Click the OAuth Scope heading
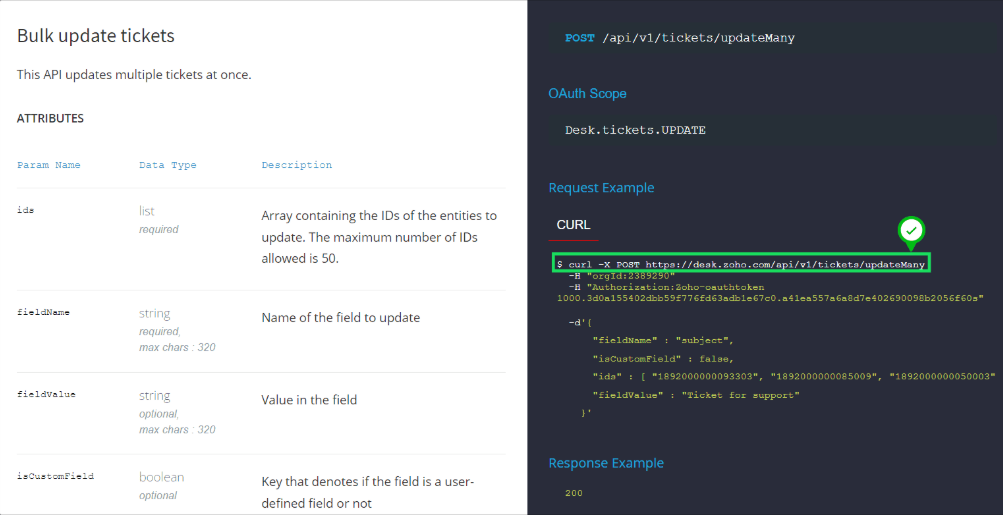This screenshot has height=515, width=1003. (587, 93)
